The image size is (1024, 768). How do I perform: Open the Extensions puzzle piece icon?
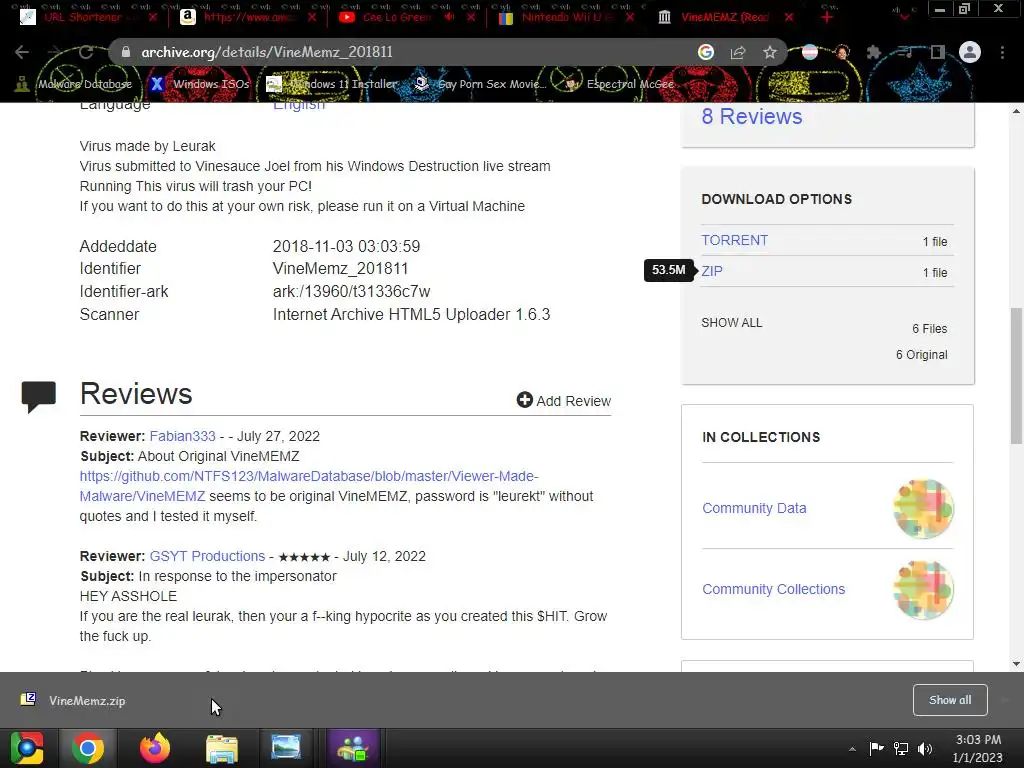pos(874,52)
